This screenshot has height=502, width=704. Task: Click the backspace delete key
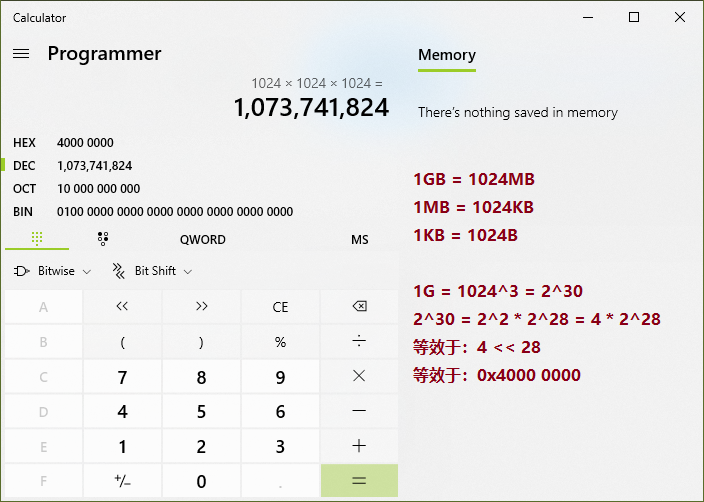pyautogui.click(x=359, y=307)
